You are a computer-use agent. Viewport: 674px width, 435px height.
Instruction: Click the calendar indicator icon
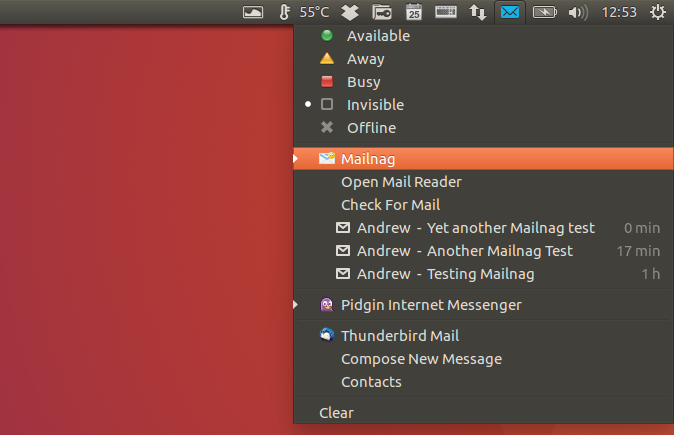coord(414,12)
